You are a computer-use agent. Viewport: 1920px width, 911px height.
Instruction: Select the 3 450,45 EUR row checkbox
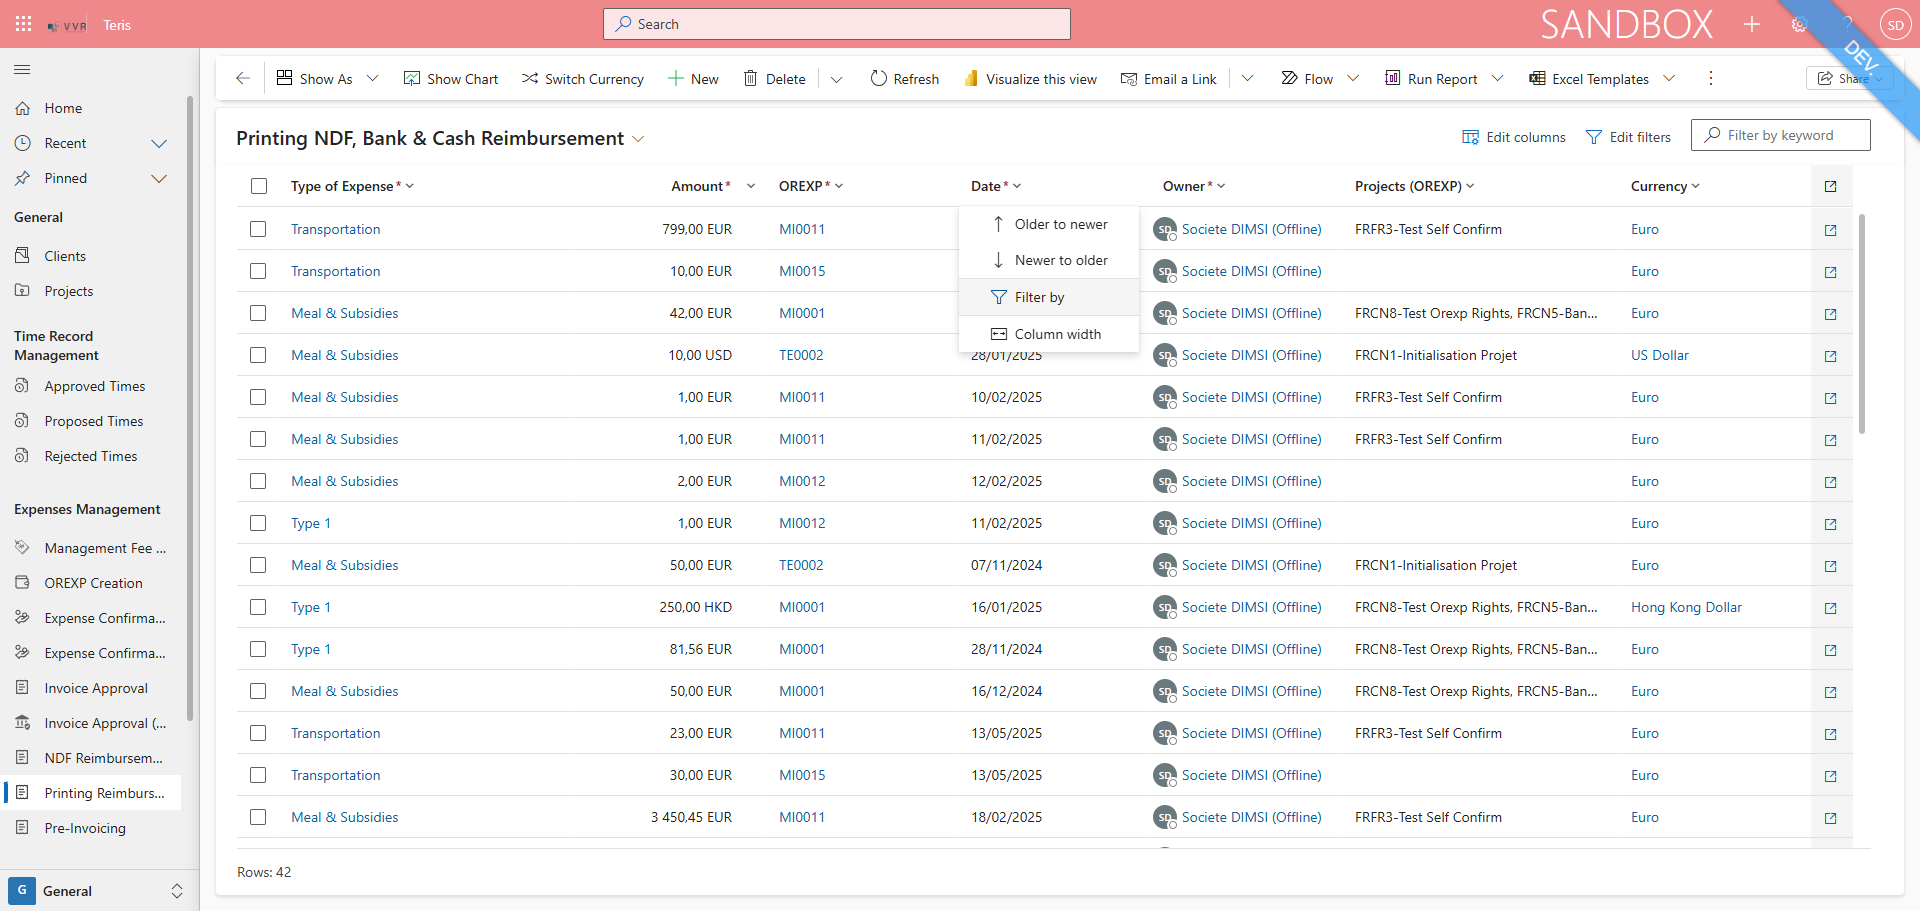tap(258, 817)
